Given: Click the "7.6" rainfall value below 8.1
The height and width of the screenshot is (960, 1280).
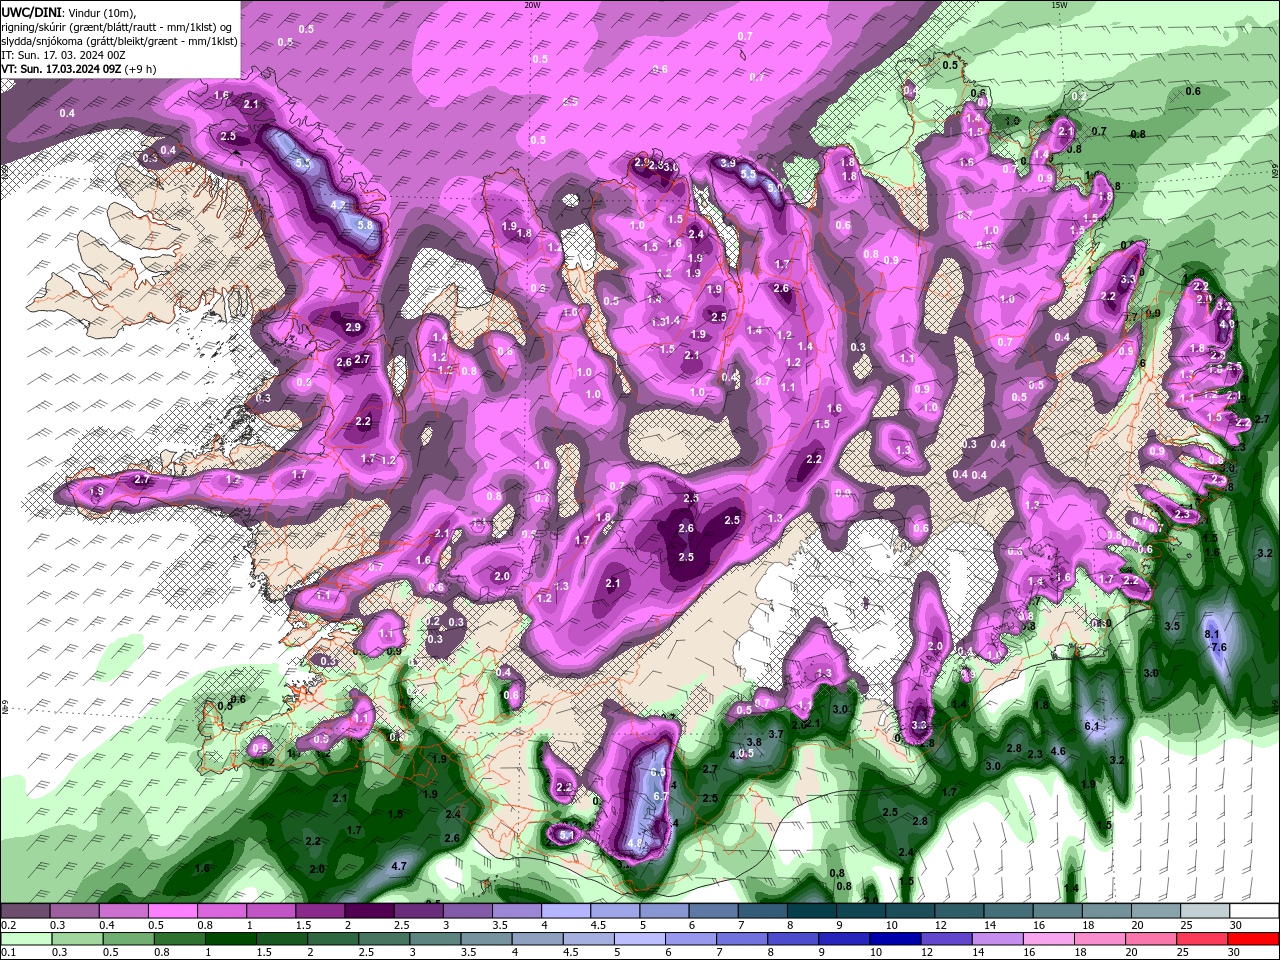Looking at the screenshot, I should tap(1218, 647).
